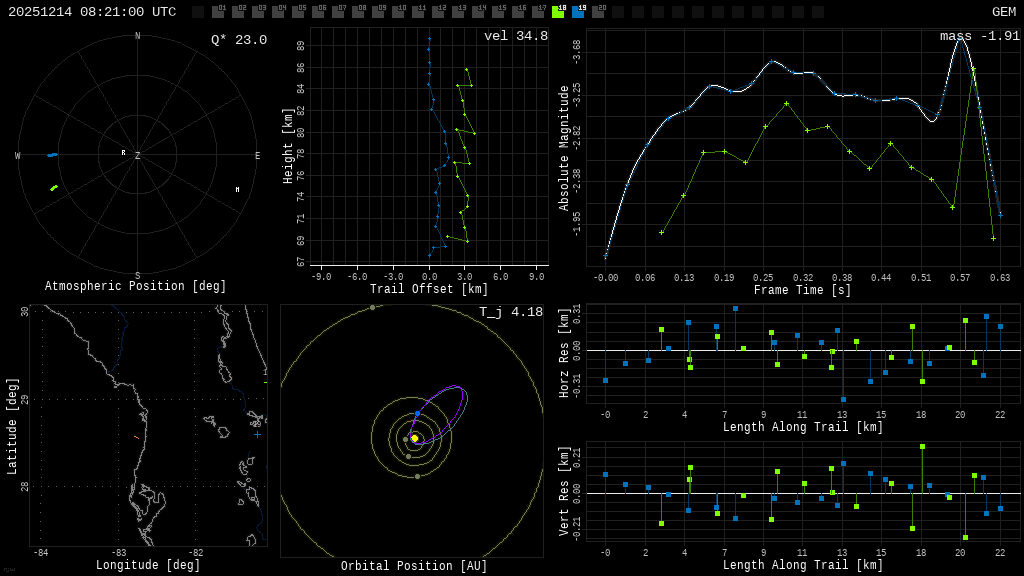This screenshot has width=1024, height=576.
Task: Click the mass -1.91 value
Action: pyautogui.click(x=980, y=36)
